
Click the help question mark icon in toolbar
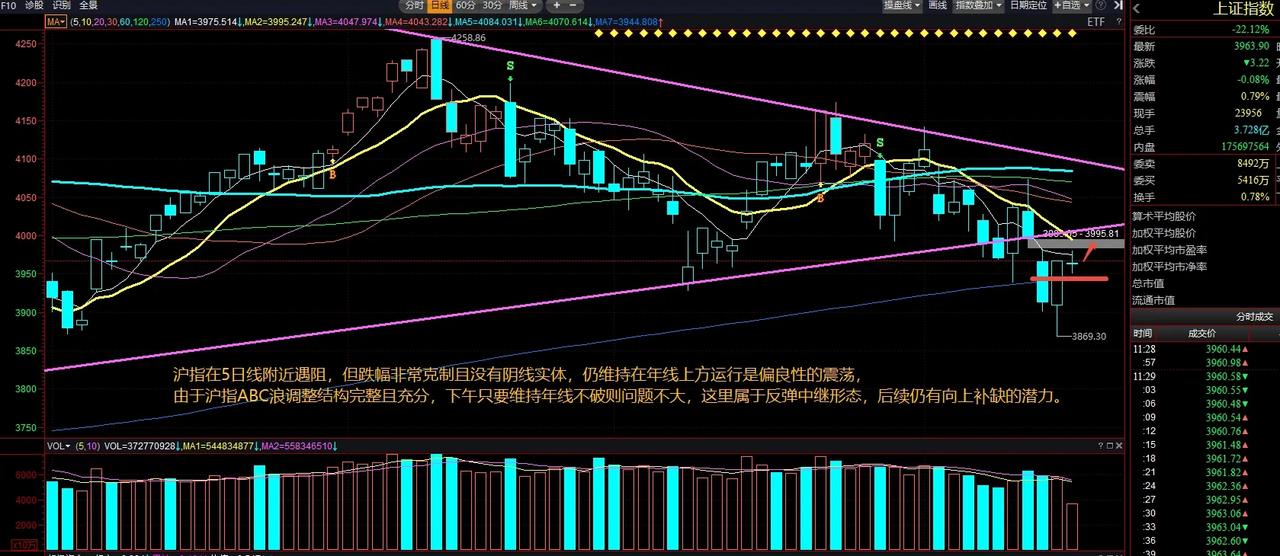[x=1103, y=5]
